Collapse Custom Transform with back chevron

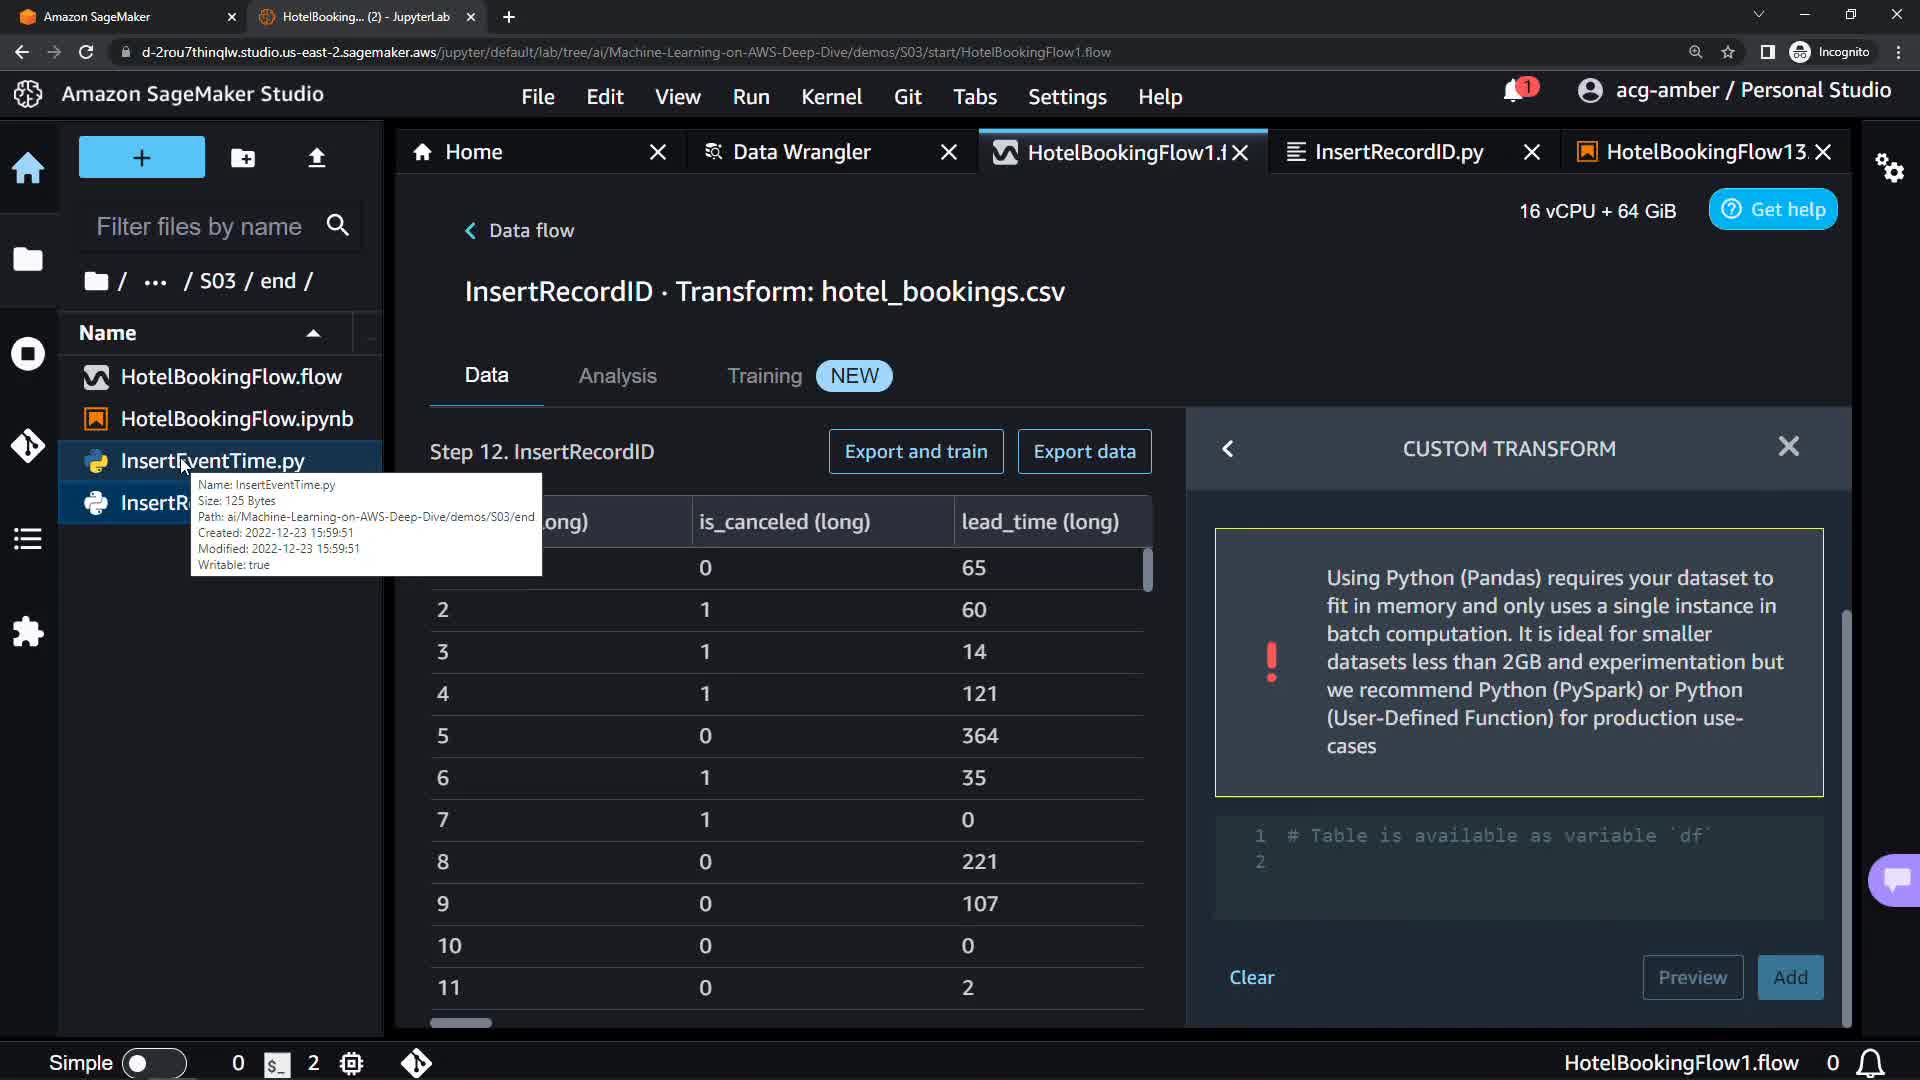1228,449
